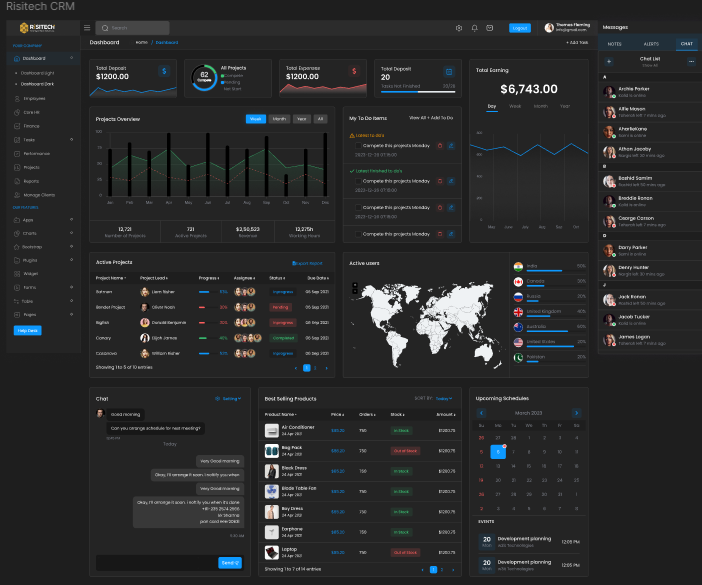This screenshot has height=585, width=702.
Task: Expand the Tasks sidebar menu
Action: [x=71, y=140]
